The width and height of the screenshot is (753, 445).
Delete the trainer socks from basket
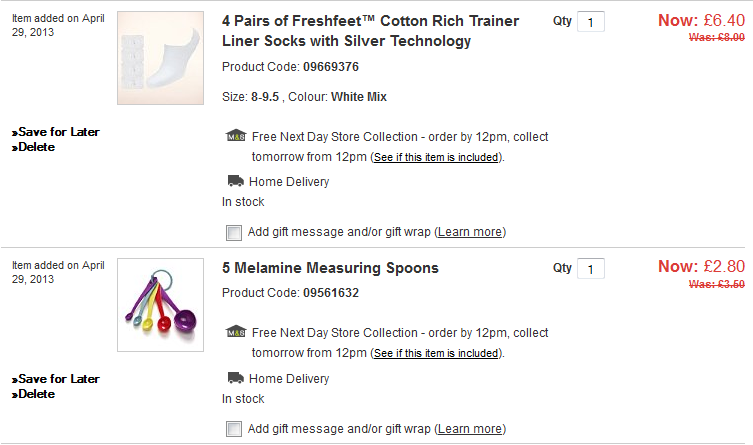[x=36, y=147]
